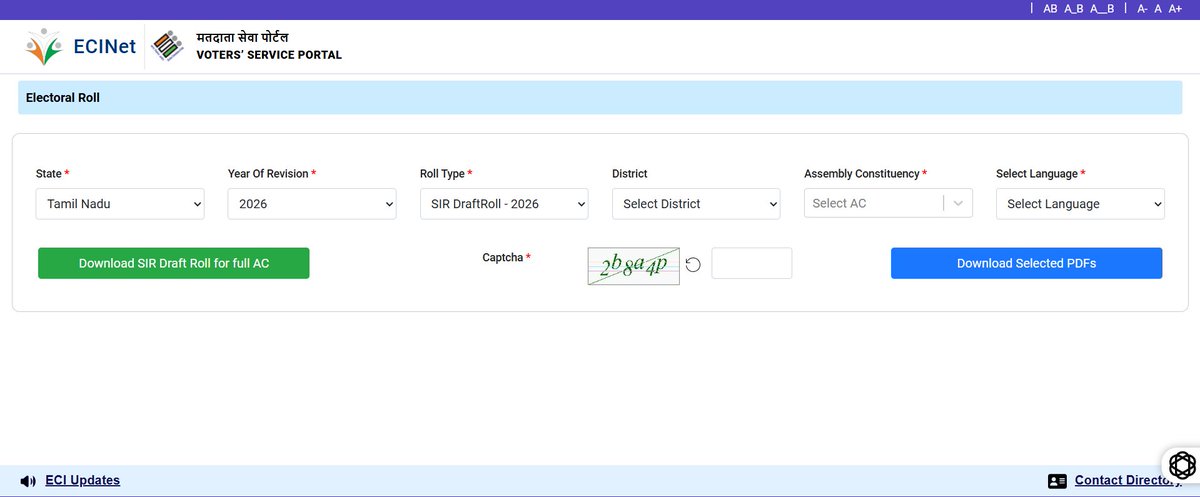
Task: Expand the Assembly Constituency chevron arrow
Action: pos(958,203)
